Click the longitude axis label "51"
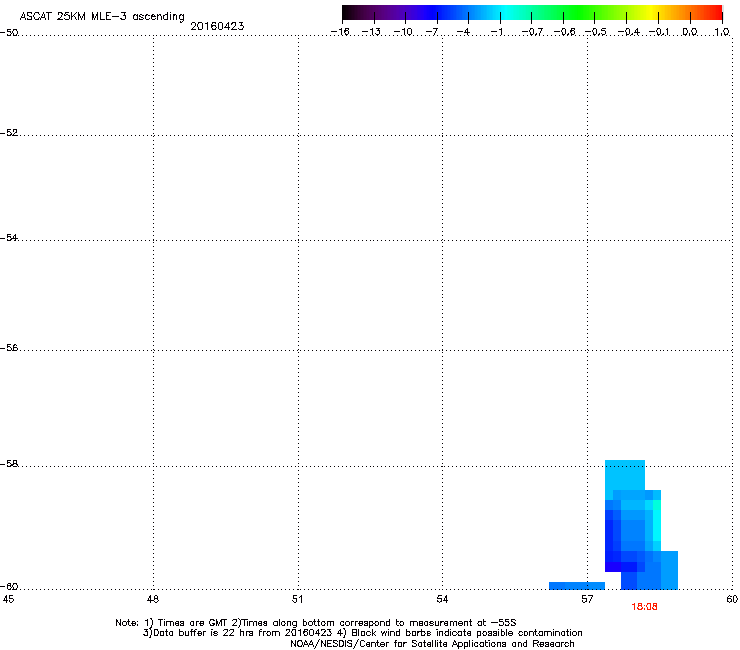 297,599
